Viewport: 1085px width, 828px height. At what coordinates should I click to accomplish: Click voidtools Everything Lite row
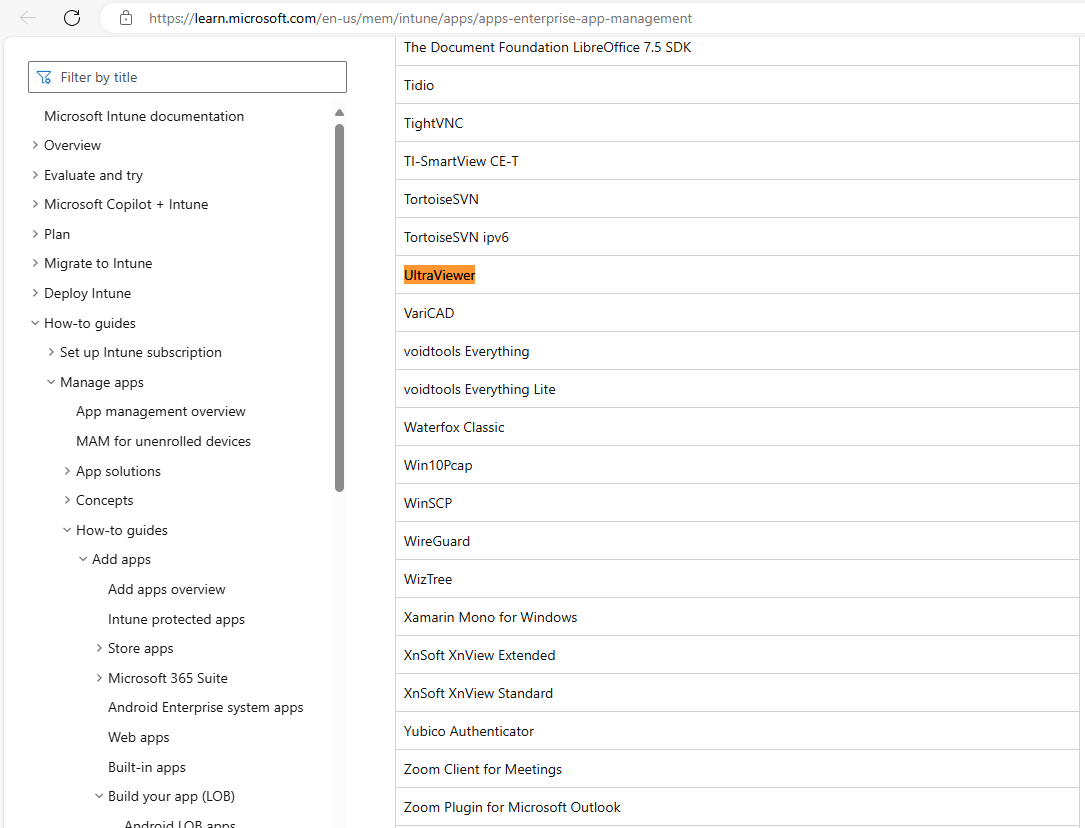click(737, 389)
